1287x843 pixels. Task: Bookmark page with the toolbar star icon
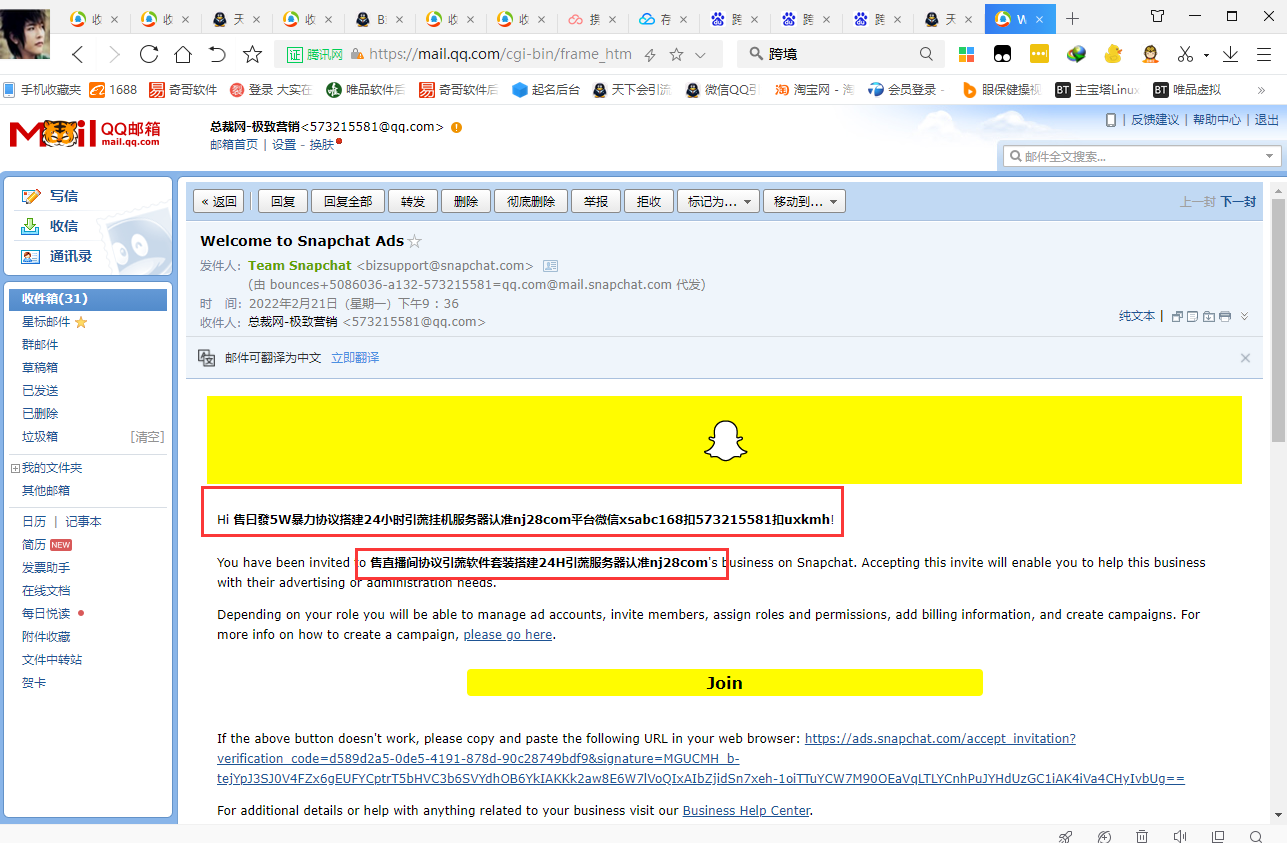pos(253,54)
